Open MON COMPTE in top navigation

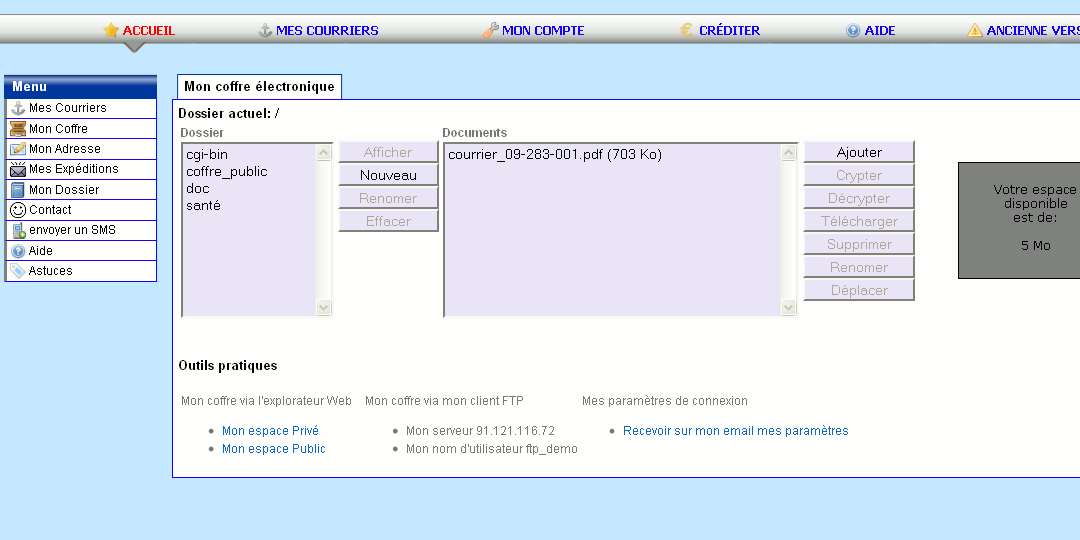coord(543,30)
